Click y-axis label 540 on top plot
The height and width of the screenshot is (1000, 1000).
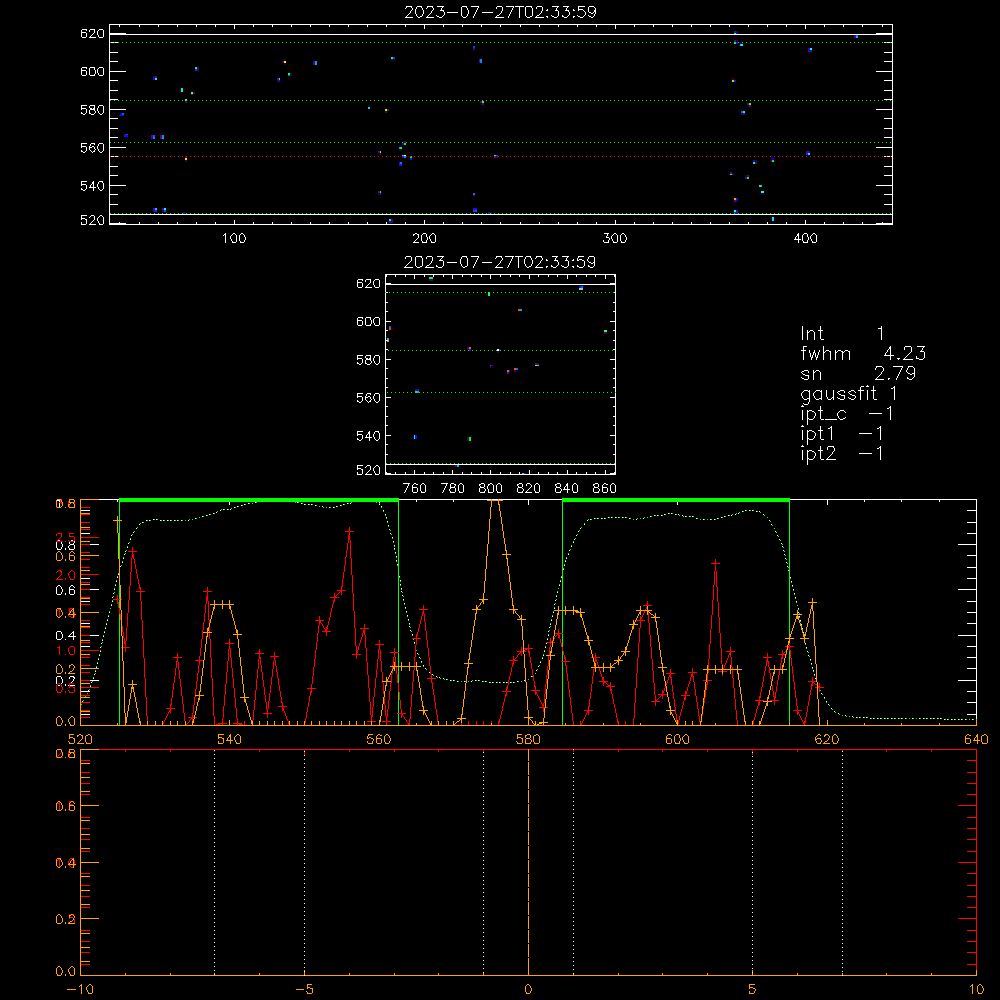click(92, 186)
